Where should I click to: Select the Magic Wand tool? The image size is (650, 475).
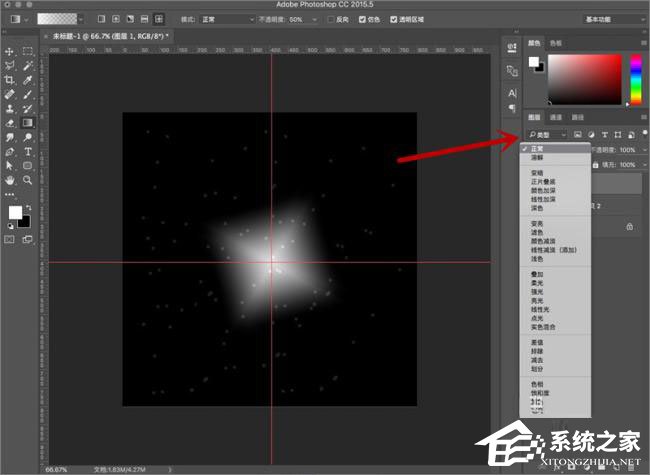point(28,65)
